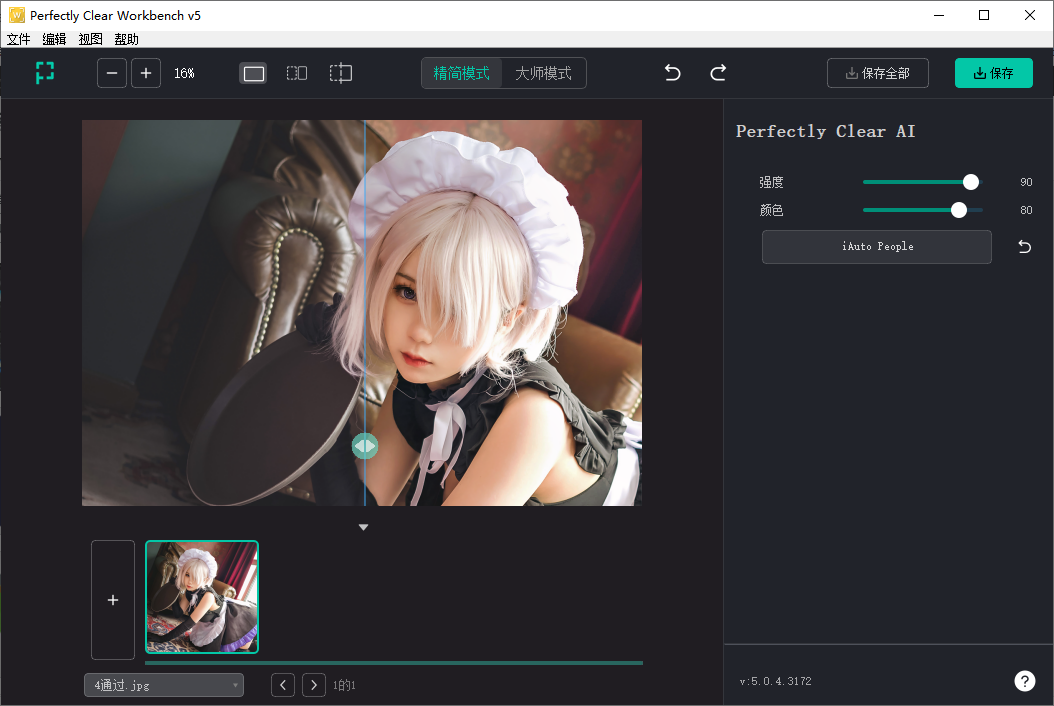The width and height of the screenshot is (1054, 706).
Task: Enable split-line comparison view
Action: click(x=341, y=73)
